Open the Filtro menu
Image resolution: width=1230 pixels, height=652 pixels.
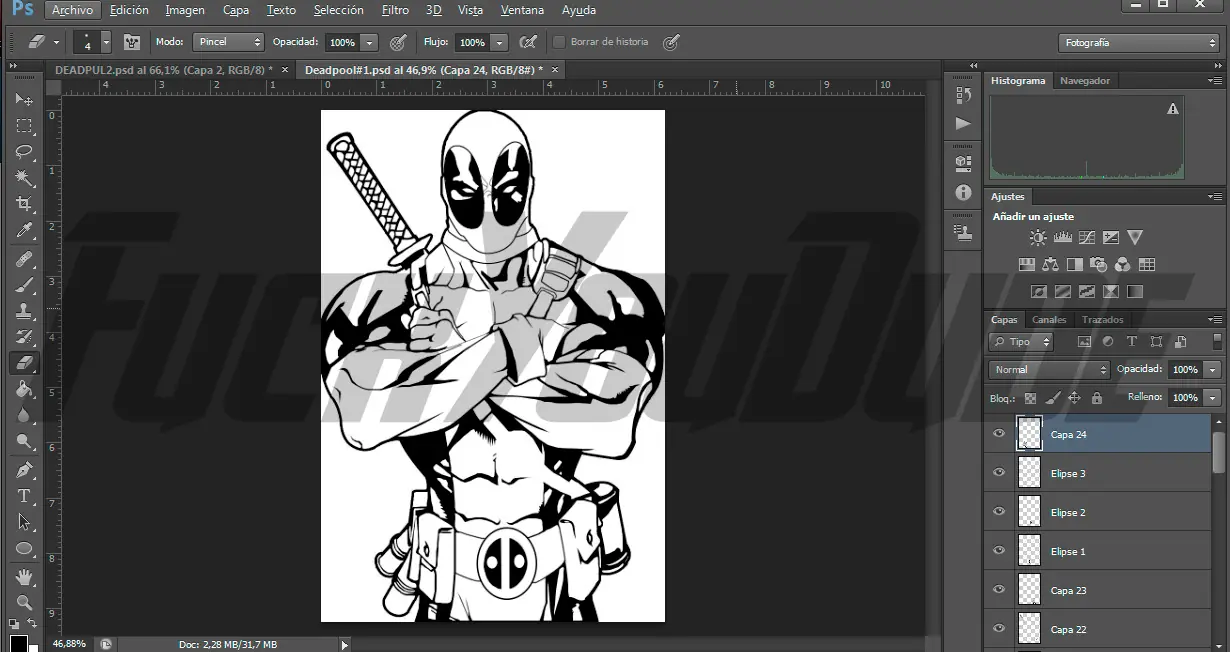point(395,10)
